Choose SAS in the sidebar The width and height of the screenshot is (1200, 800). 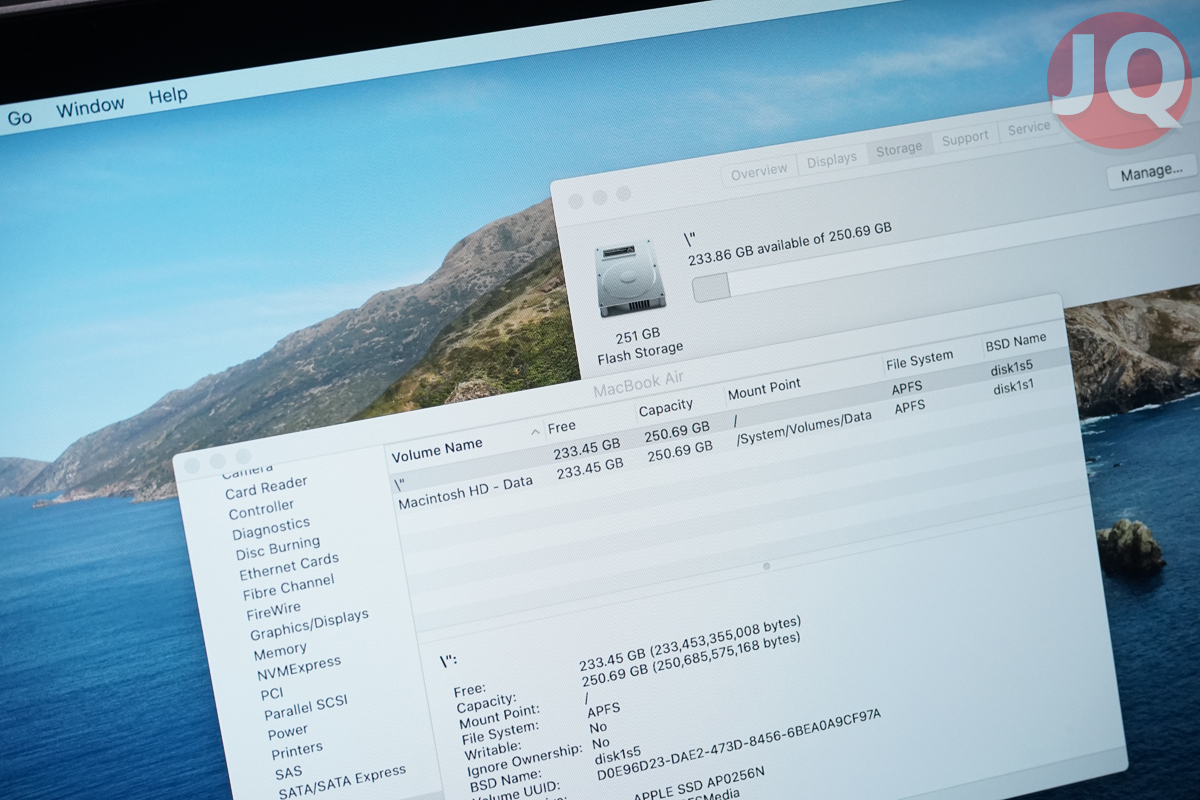tap(288, 771)
